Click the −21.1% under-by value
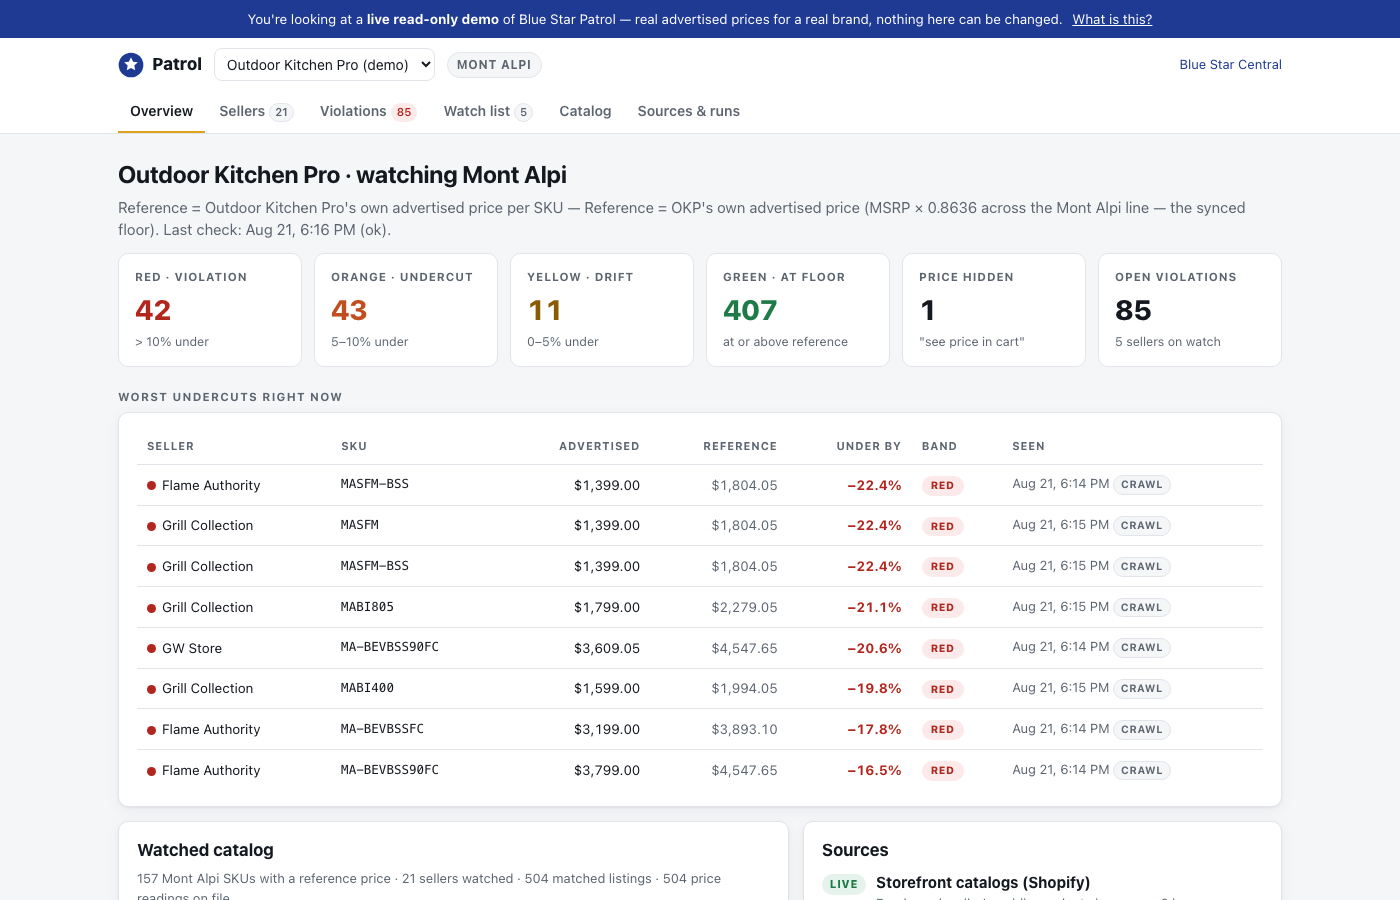The image size is (1400, 900). point(874,607)
